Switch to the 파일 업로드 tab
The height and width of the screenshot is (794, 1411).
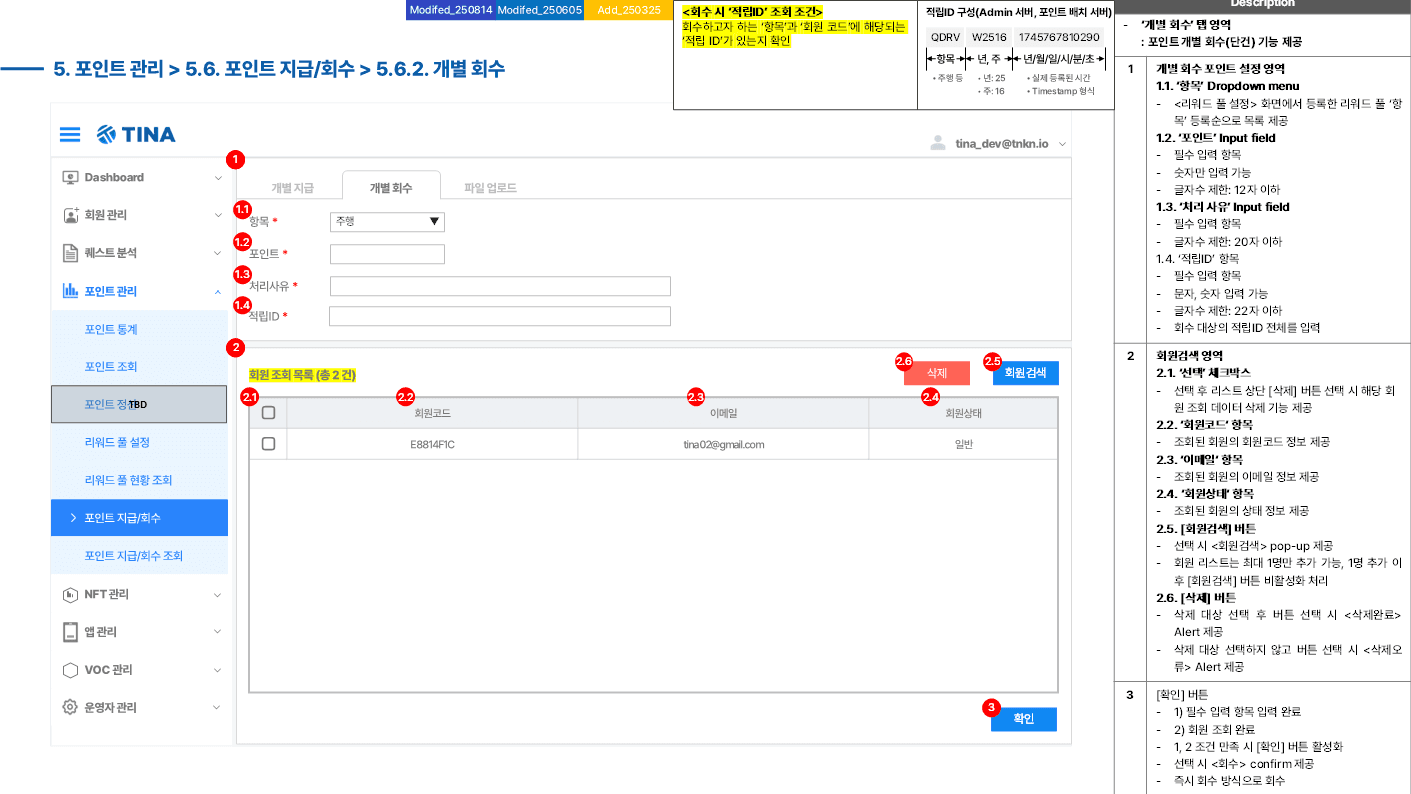[x=490, y=187]
